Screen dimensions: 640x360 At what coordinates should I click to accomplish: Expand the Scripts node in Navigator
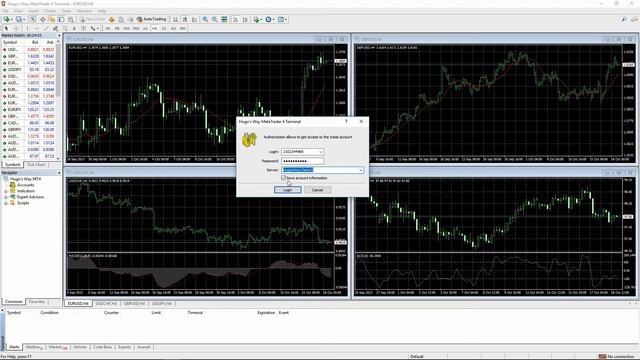6,203
